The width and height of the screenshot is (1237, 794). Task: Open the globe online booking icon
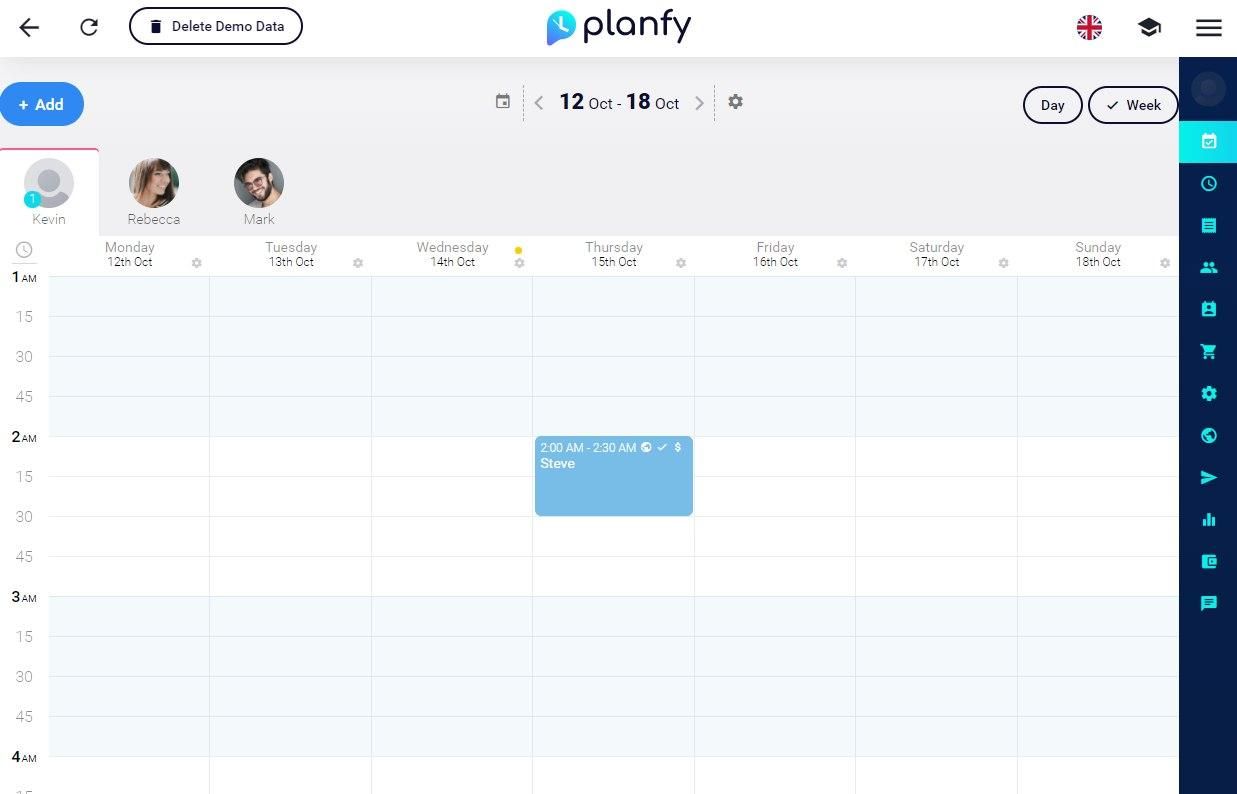[1209, 435]
